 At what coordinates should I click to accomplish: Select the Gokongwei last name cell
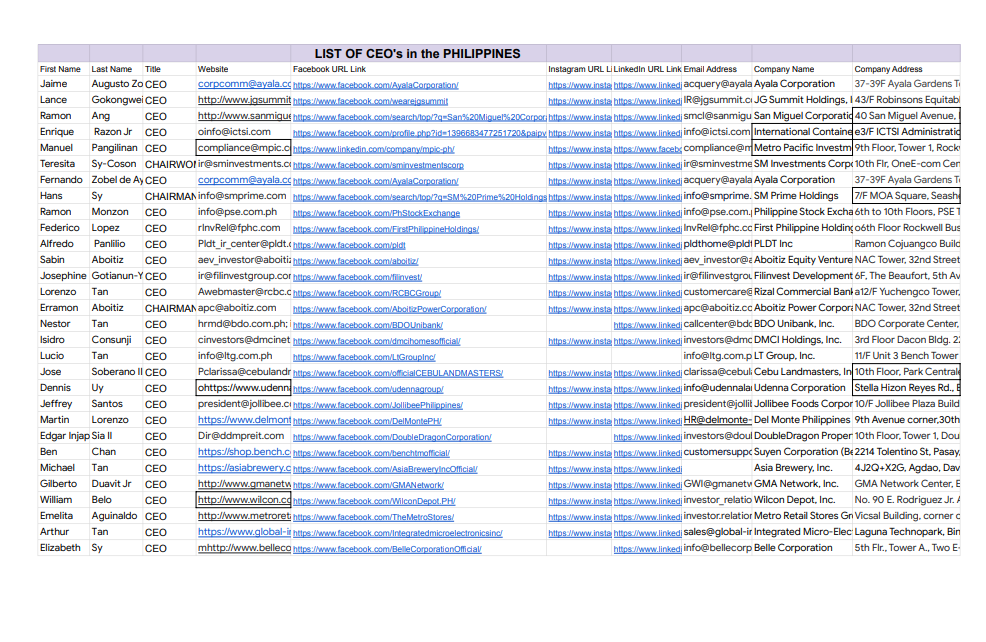[x=116, y=100]
